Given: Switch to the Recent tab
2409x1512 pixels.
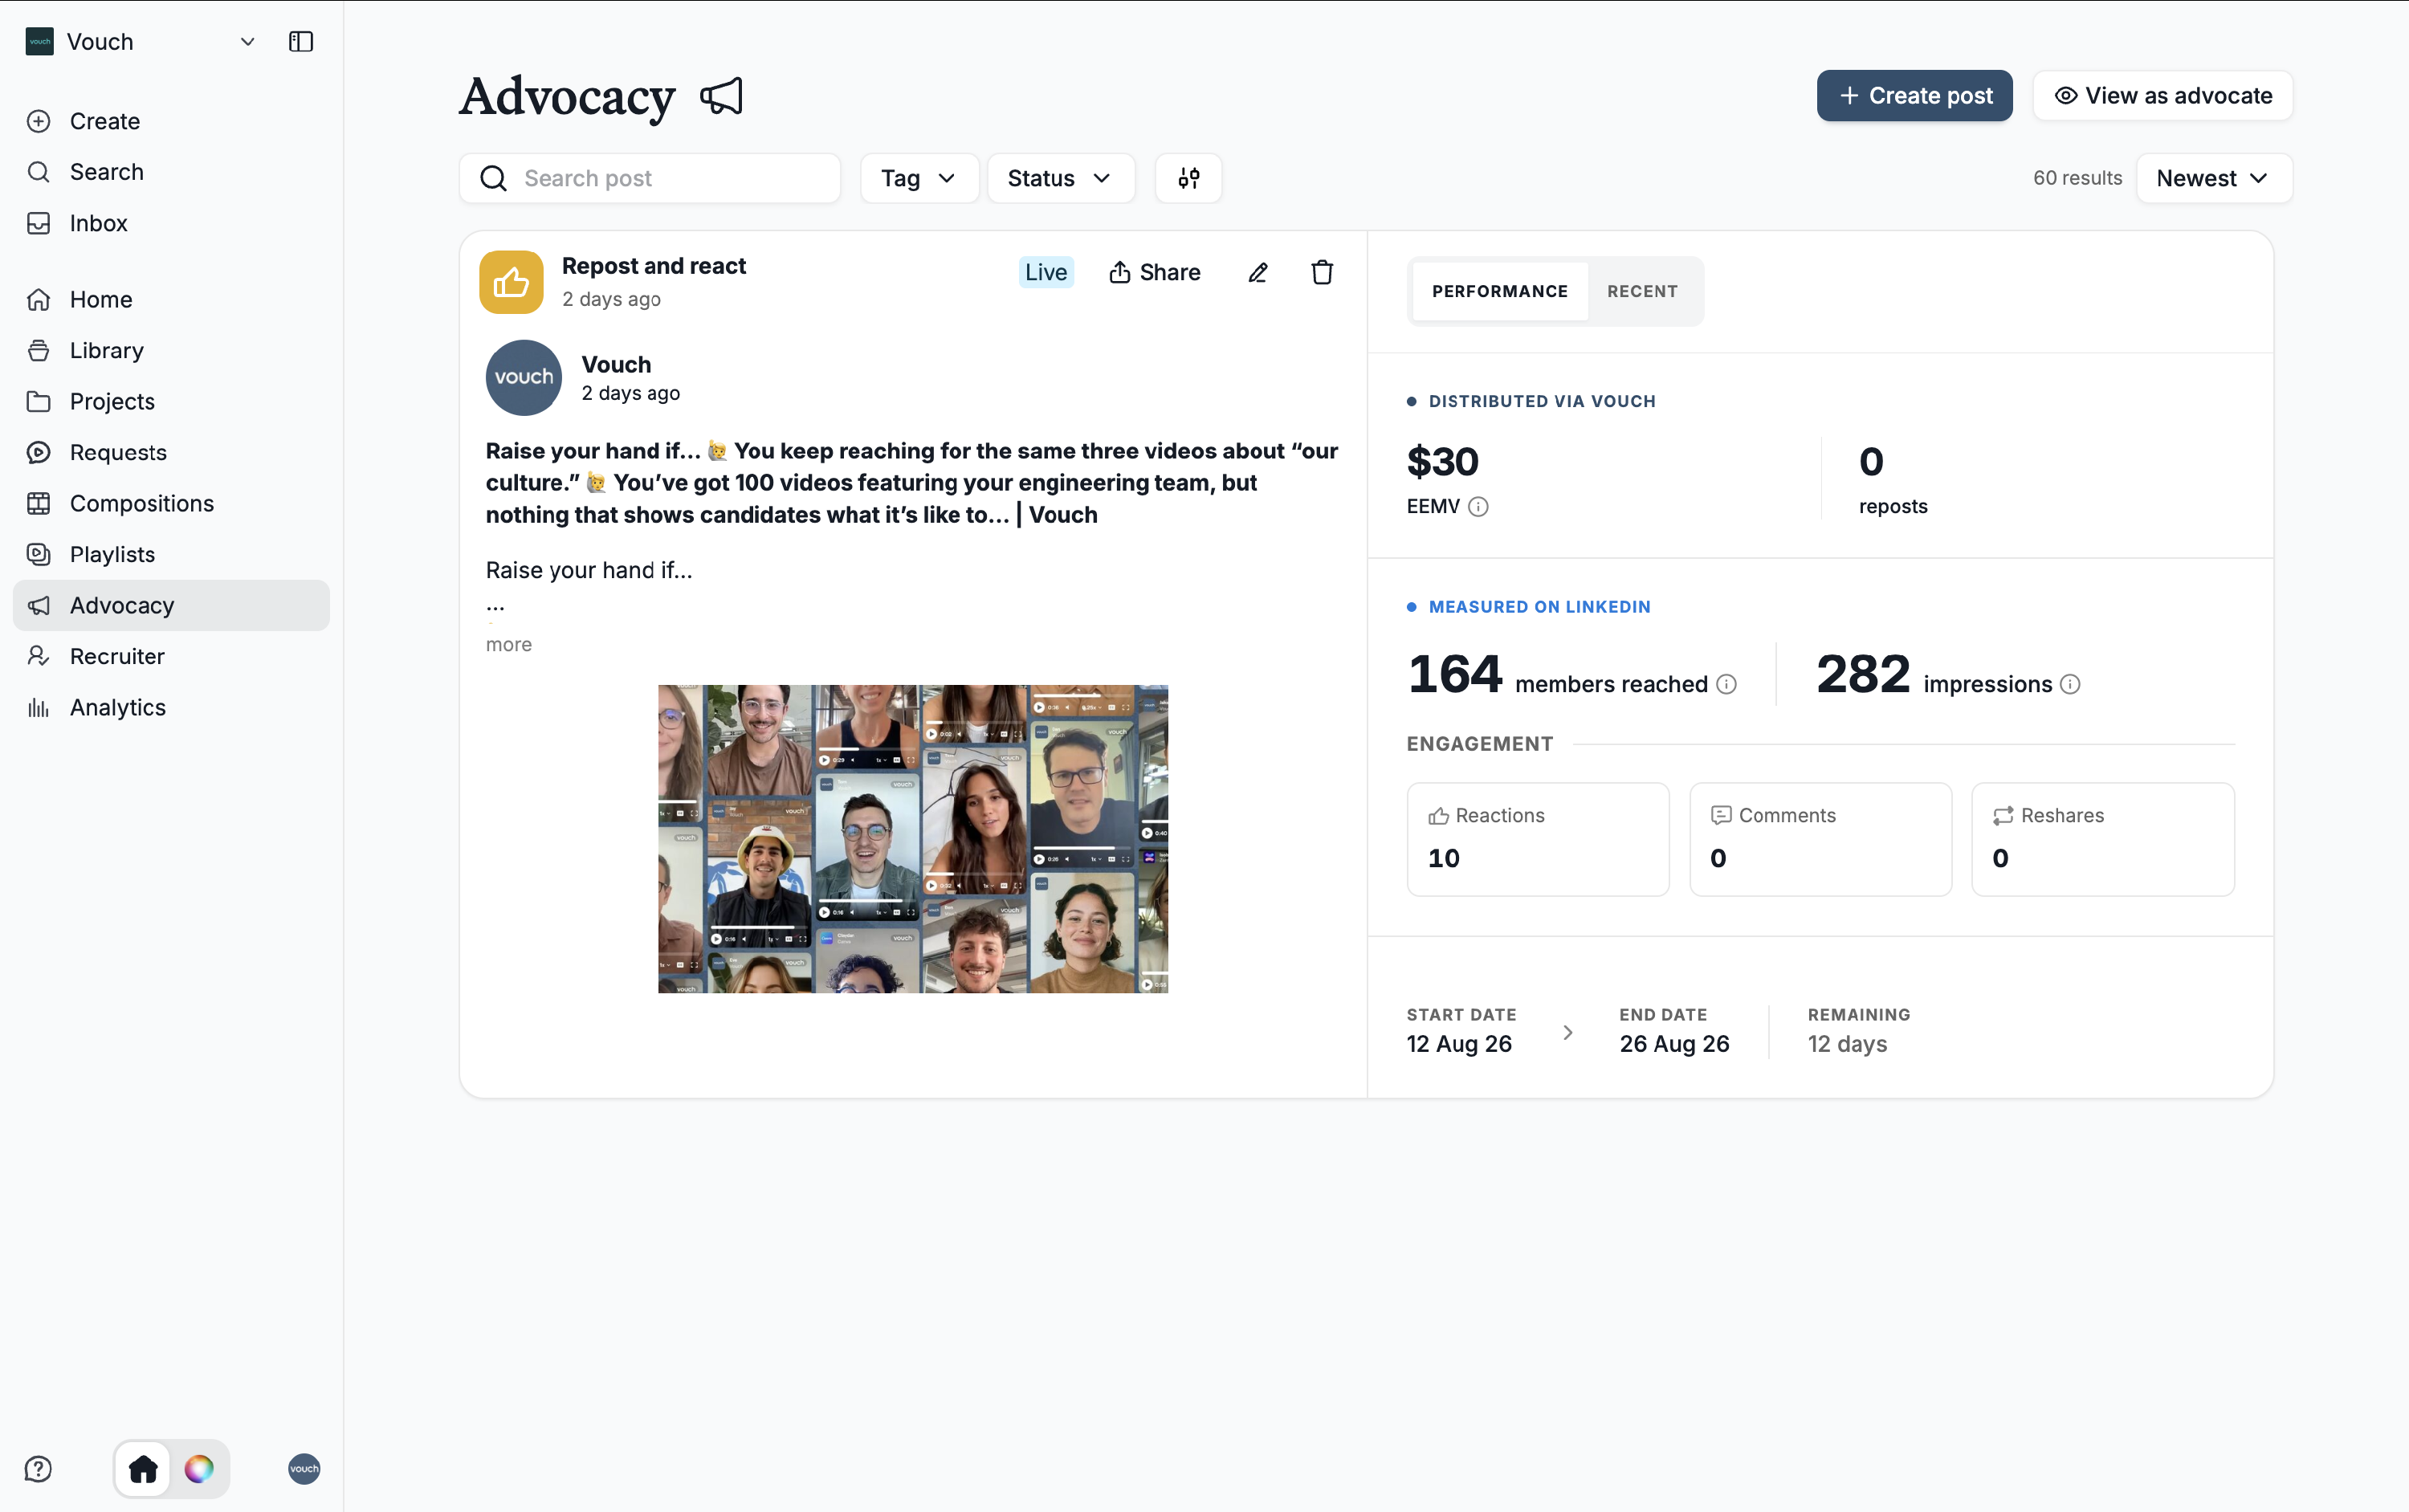Looking at the screenshot, I should [x=1642, y=291].
